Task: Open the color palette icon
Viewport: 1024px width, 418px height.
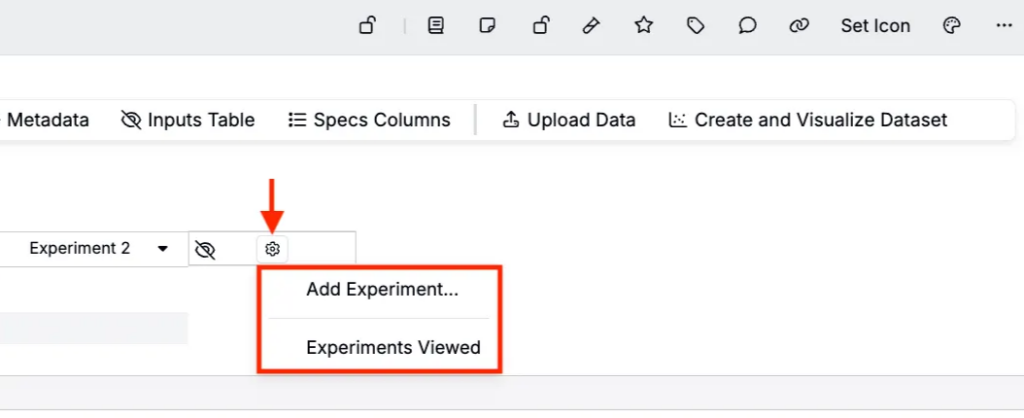Action: point(952,26)
